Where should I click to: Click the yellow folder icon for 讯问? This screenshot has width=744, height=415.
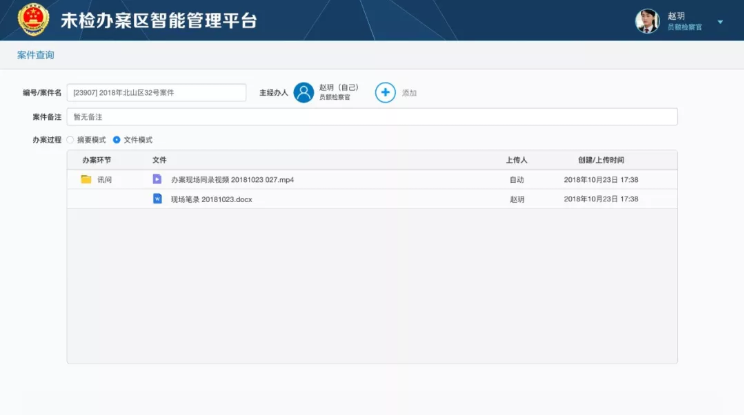[86, 180]
